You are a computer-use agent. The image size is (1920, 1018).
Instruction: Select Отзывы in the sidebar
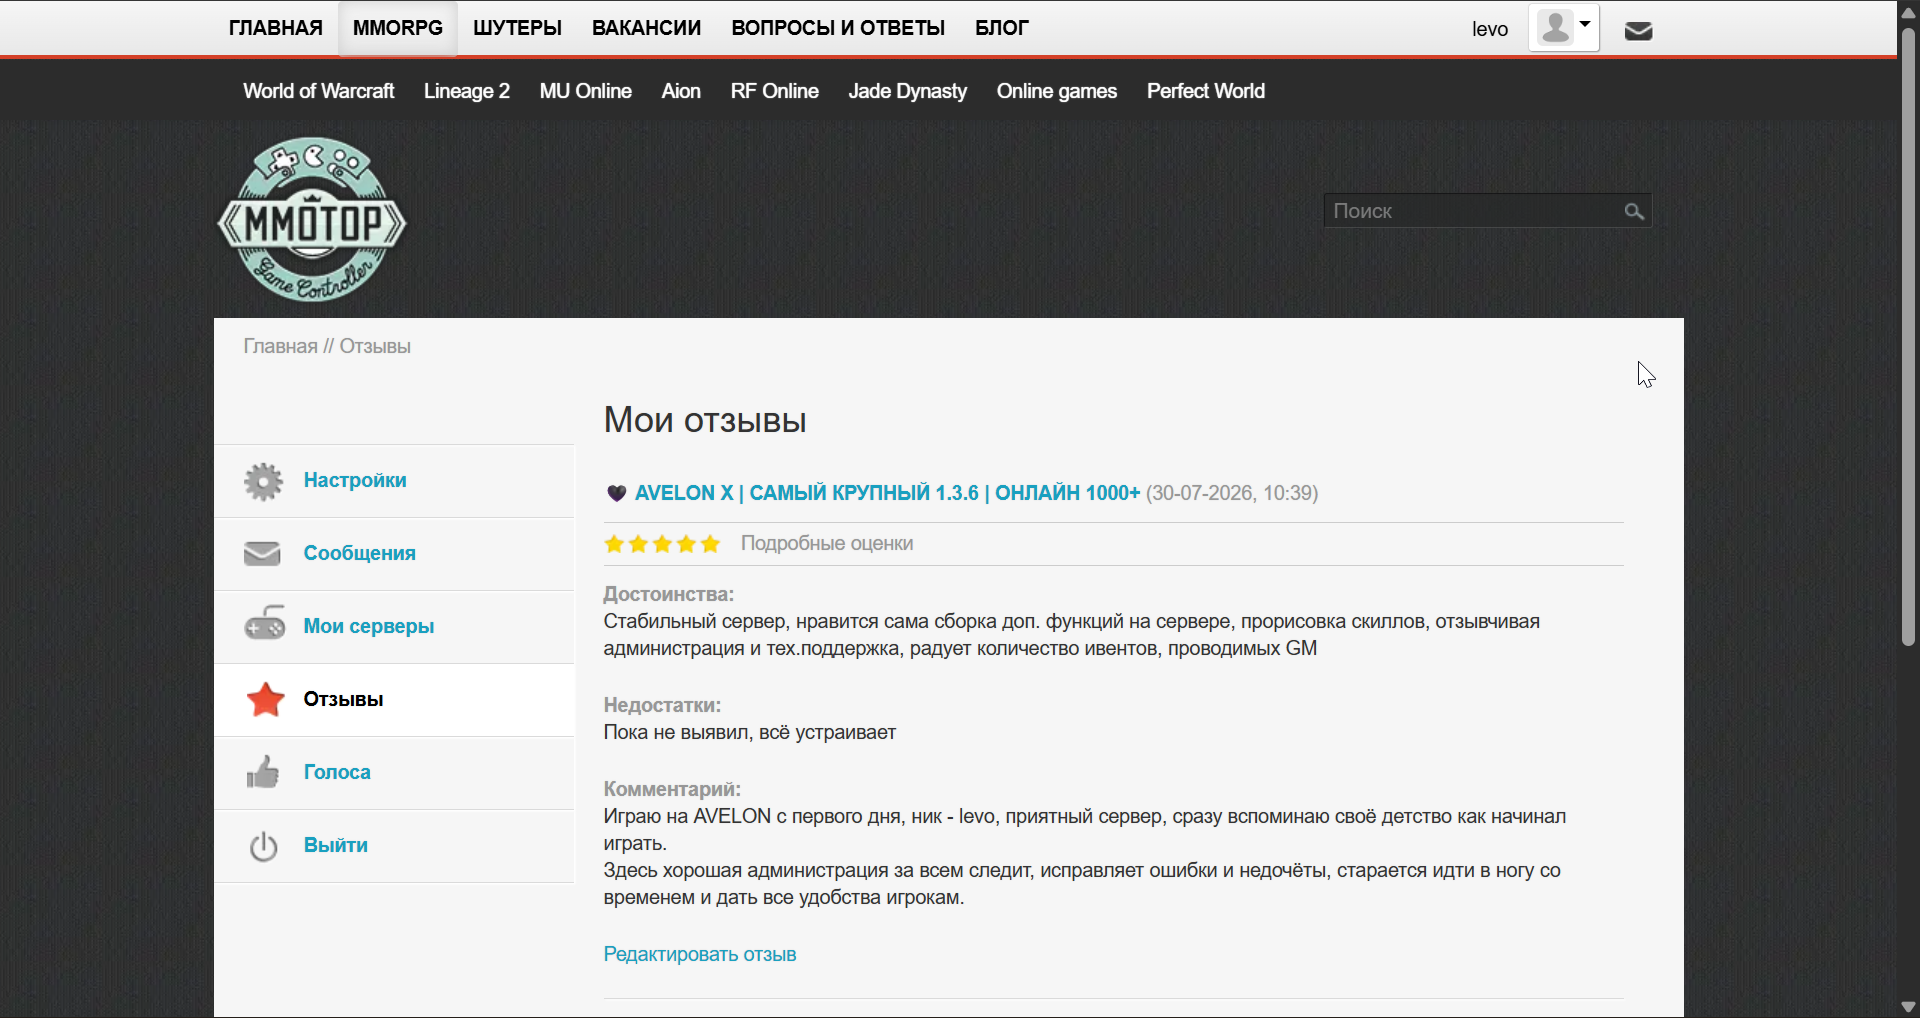click(344, 699)
